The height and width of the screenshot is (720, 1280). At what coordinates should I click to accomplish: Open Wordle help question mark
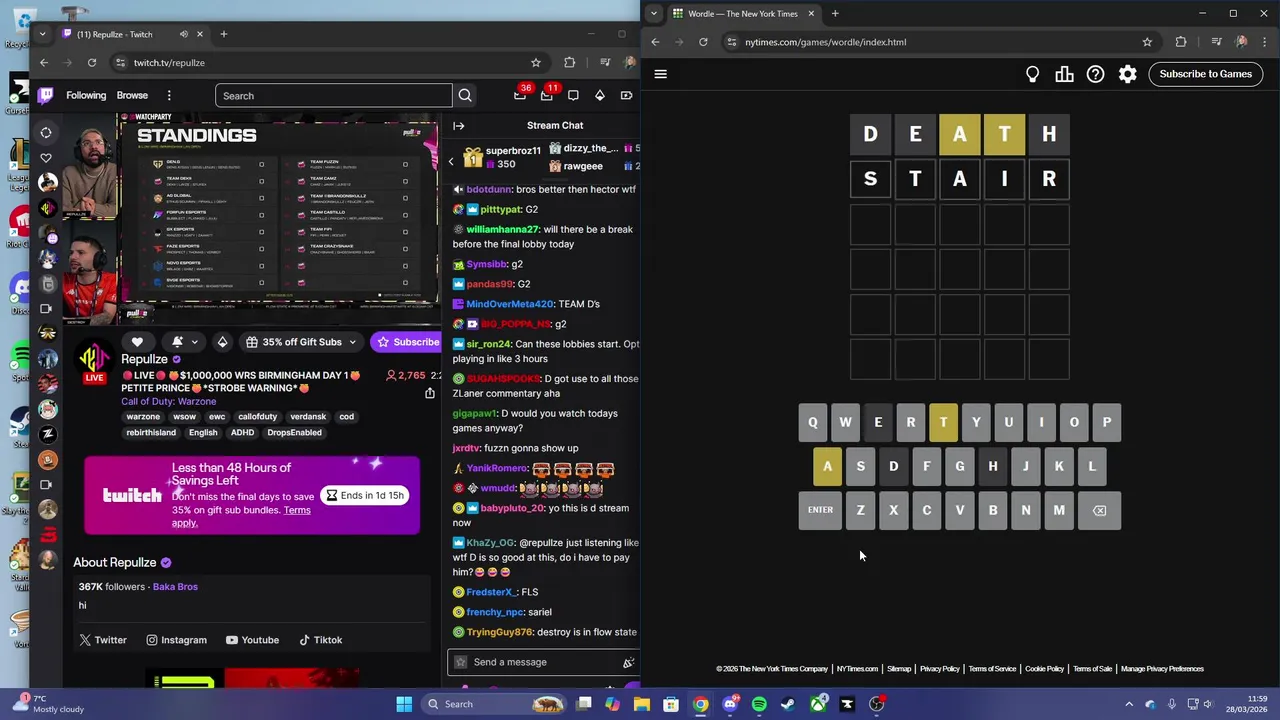tap(1096, 74)
